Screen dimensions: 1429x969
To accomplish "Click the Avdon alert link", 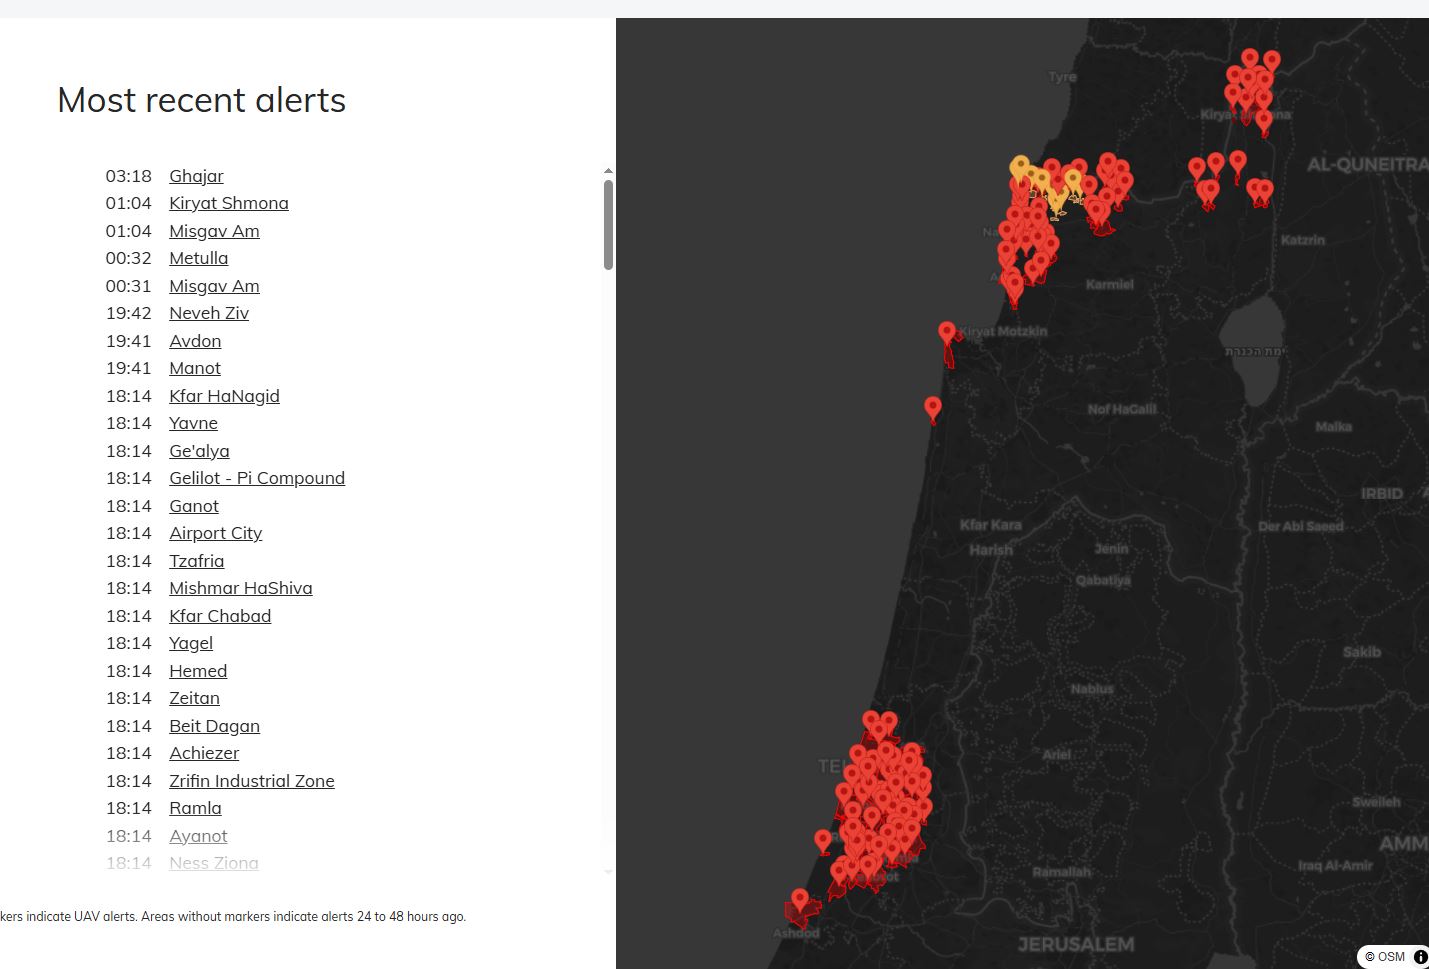I will pyautogui.click(x=195, y=341).
